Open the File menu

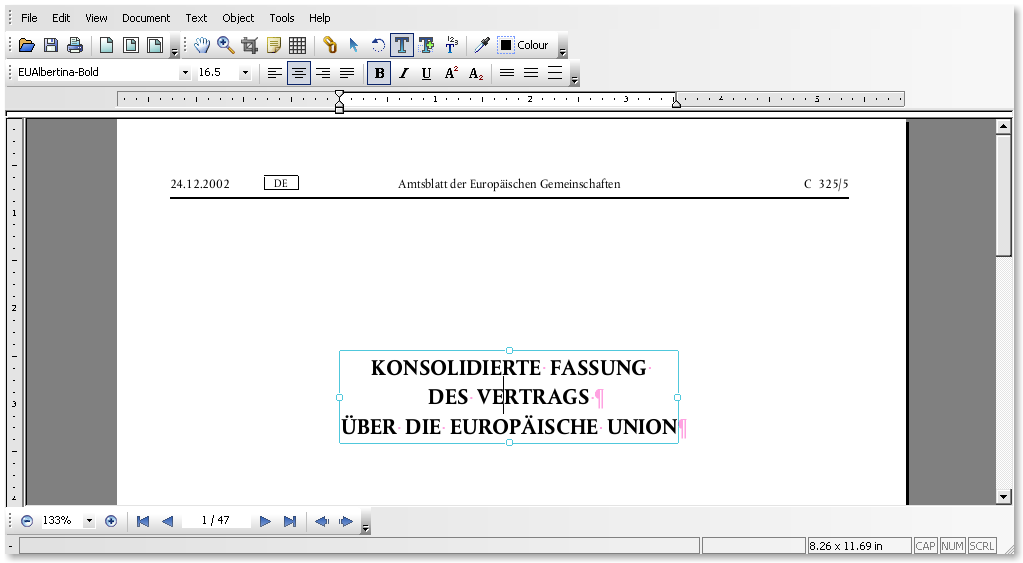pos(29,18)
